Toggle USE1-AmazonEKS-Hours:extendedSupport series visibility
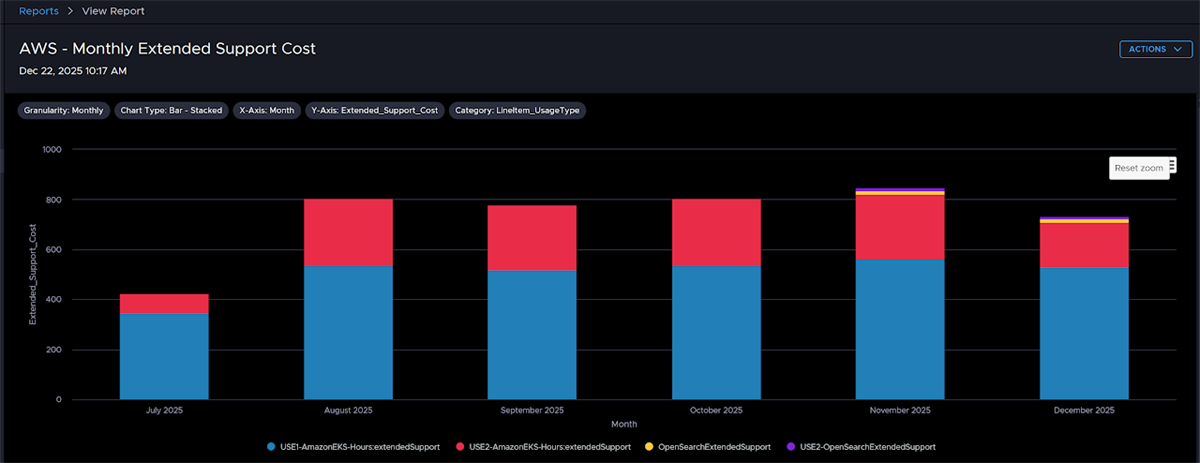This screenshot has width=1200, height=463. 359,446
